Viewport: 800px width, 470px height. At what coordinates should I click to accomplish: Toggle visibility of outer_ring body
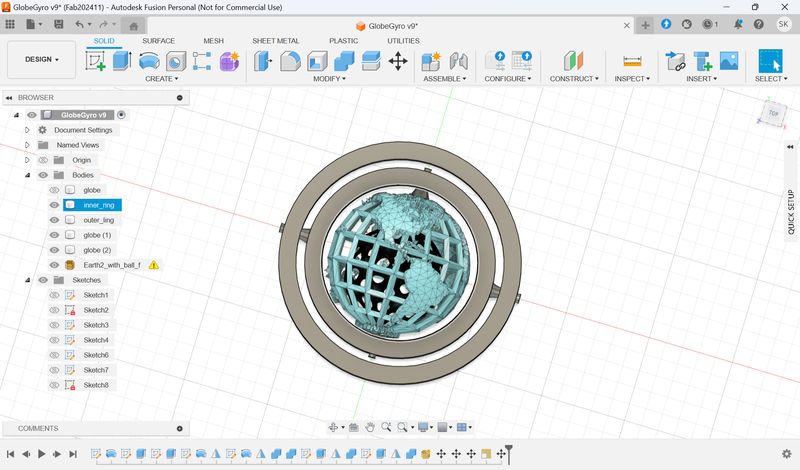[54, 220]
